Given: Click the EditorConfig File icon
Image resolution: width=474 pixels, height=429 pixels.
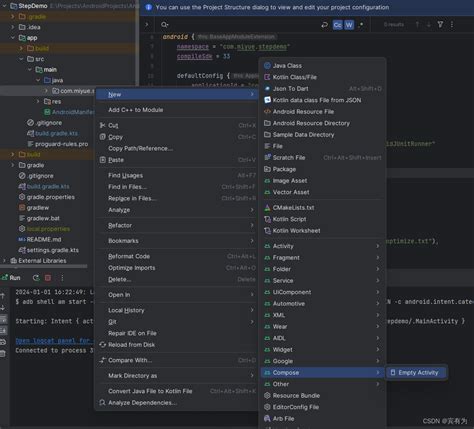Looking at the screenshot, I should (267, 407).
